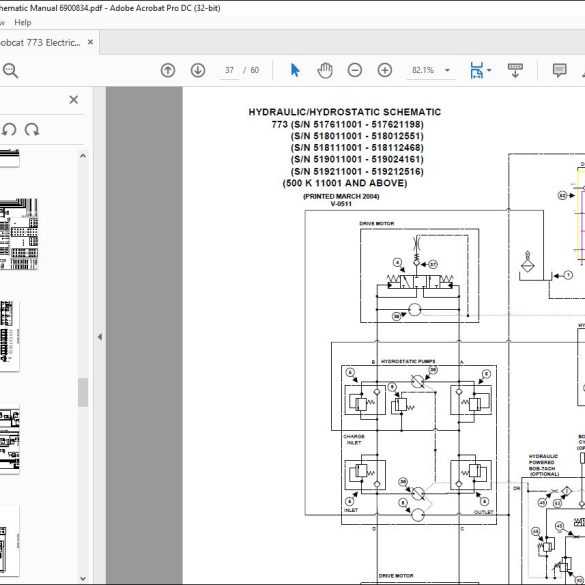This screenshot has width=585, height=585.
Task: Click the zoom level field showing 82.1%
Action: pos(423,70)
